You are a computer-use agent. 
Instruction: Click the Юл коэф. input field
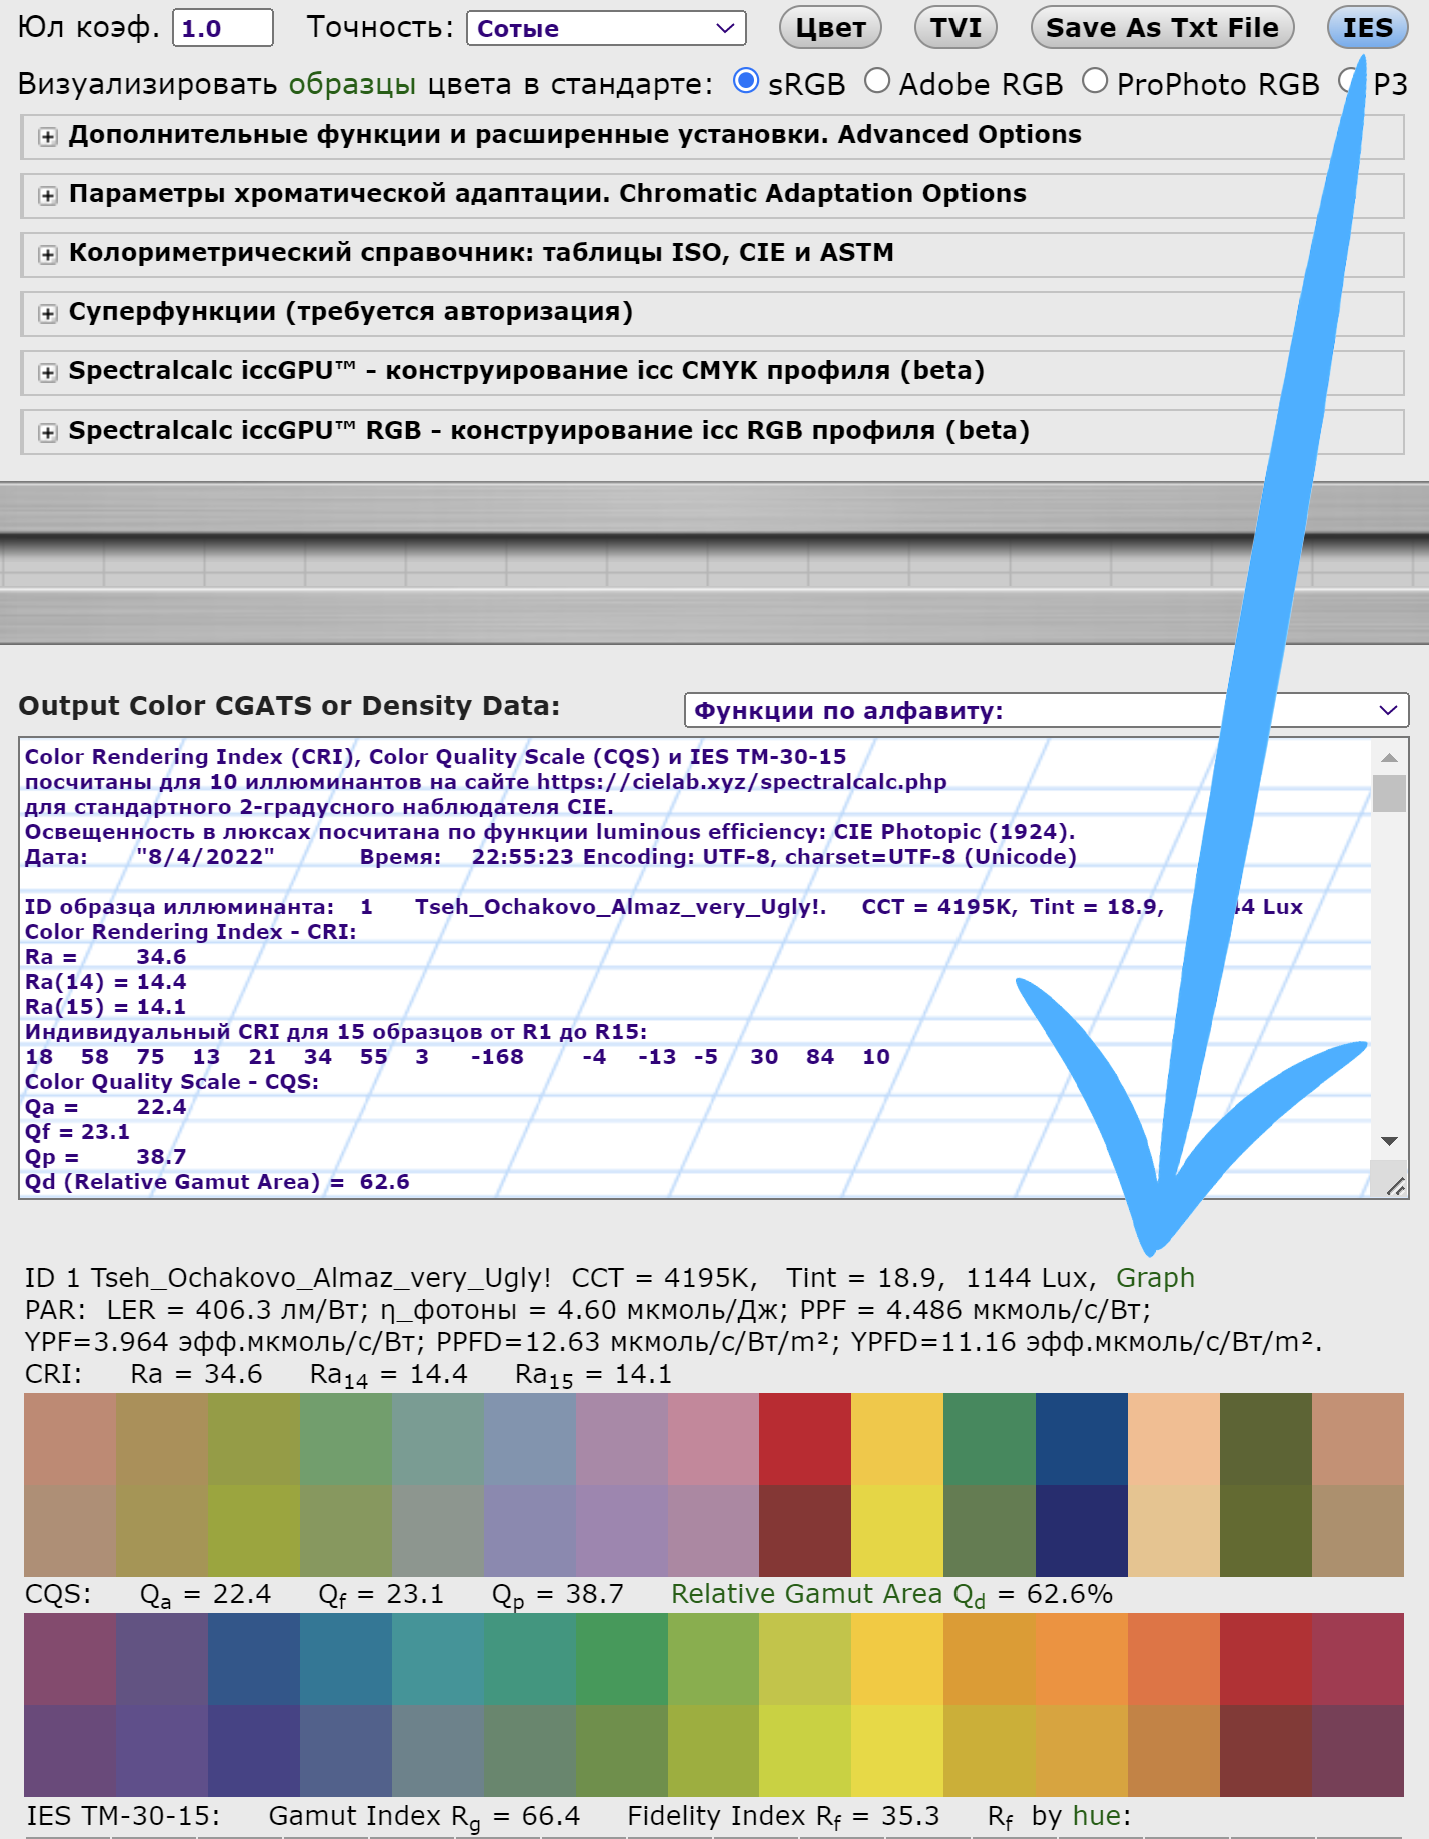223,28
